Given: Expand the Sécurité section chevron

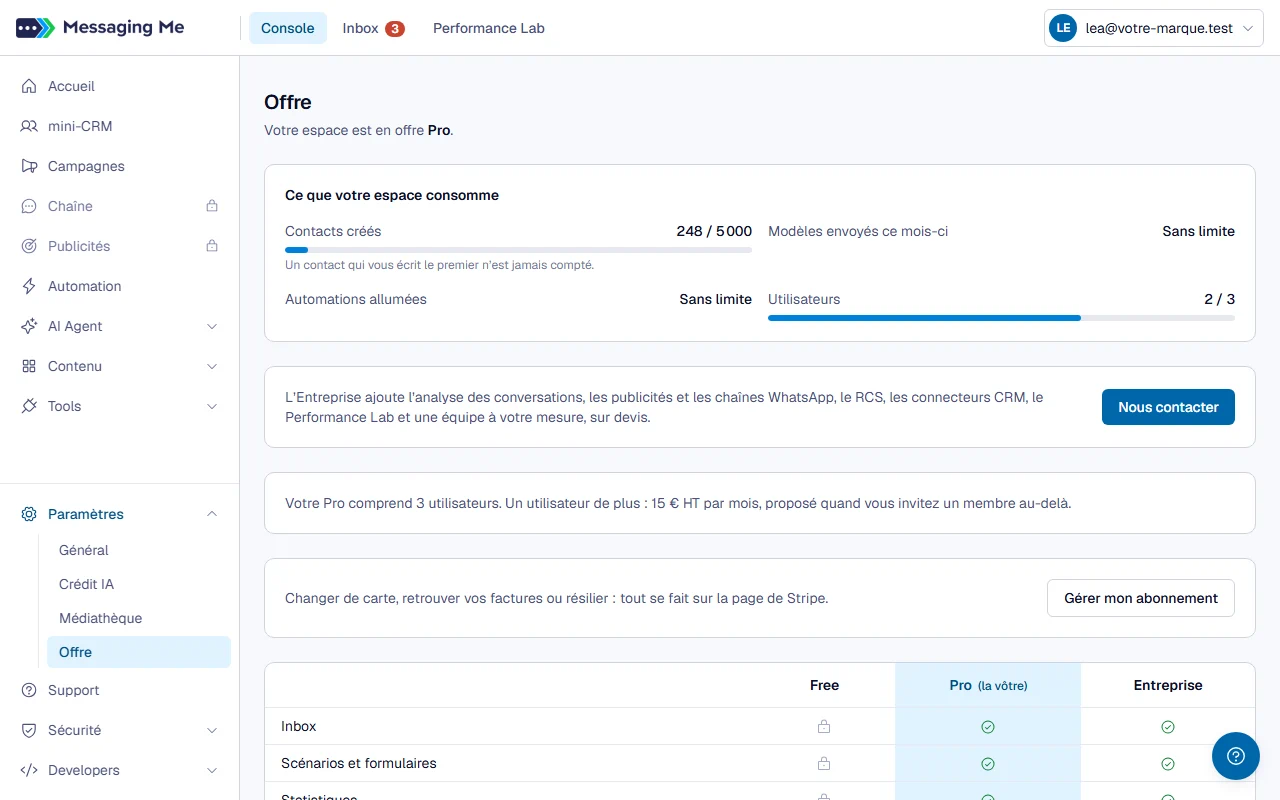Looking at the screenshot, I should pos(212,730).
